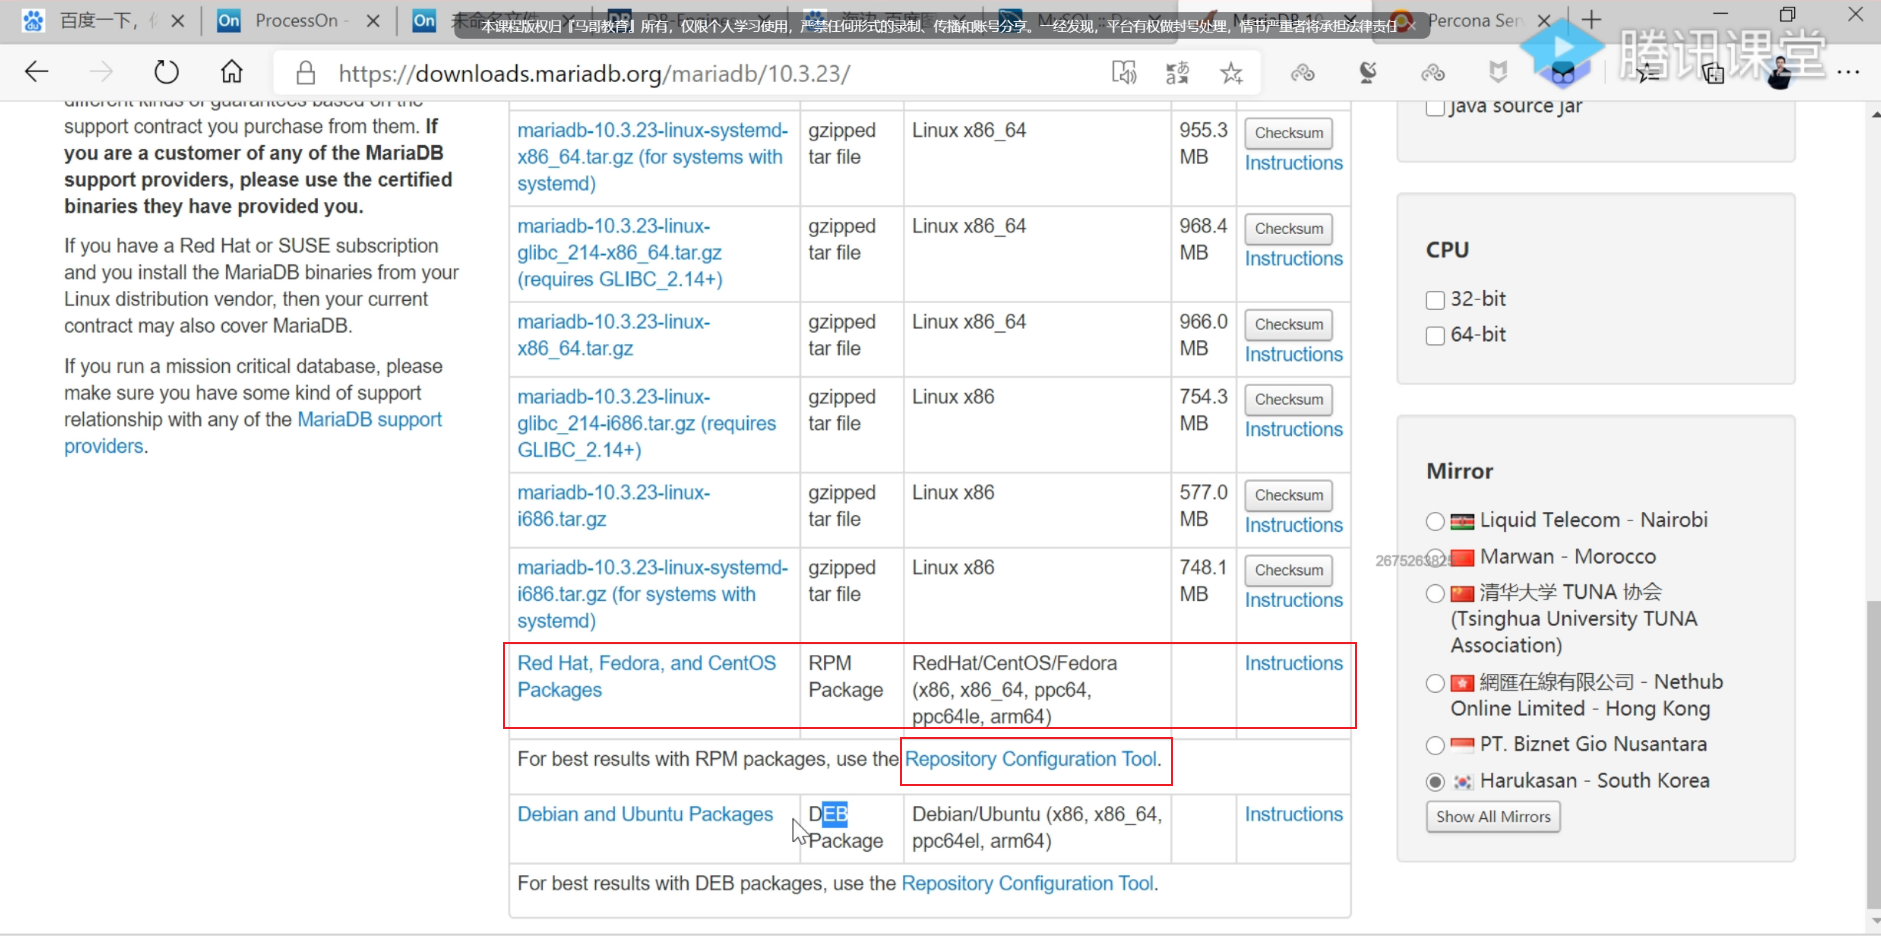This screenshot has height=936, width=1881.
Task: Switch to the Percona Server tab
Action: coord(1476,20)
